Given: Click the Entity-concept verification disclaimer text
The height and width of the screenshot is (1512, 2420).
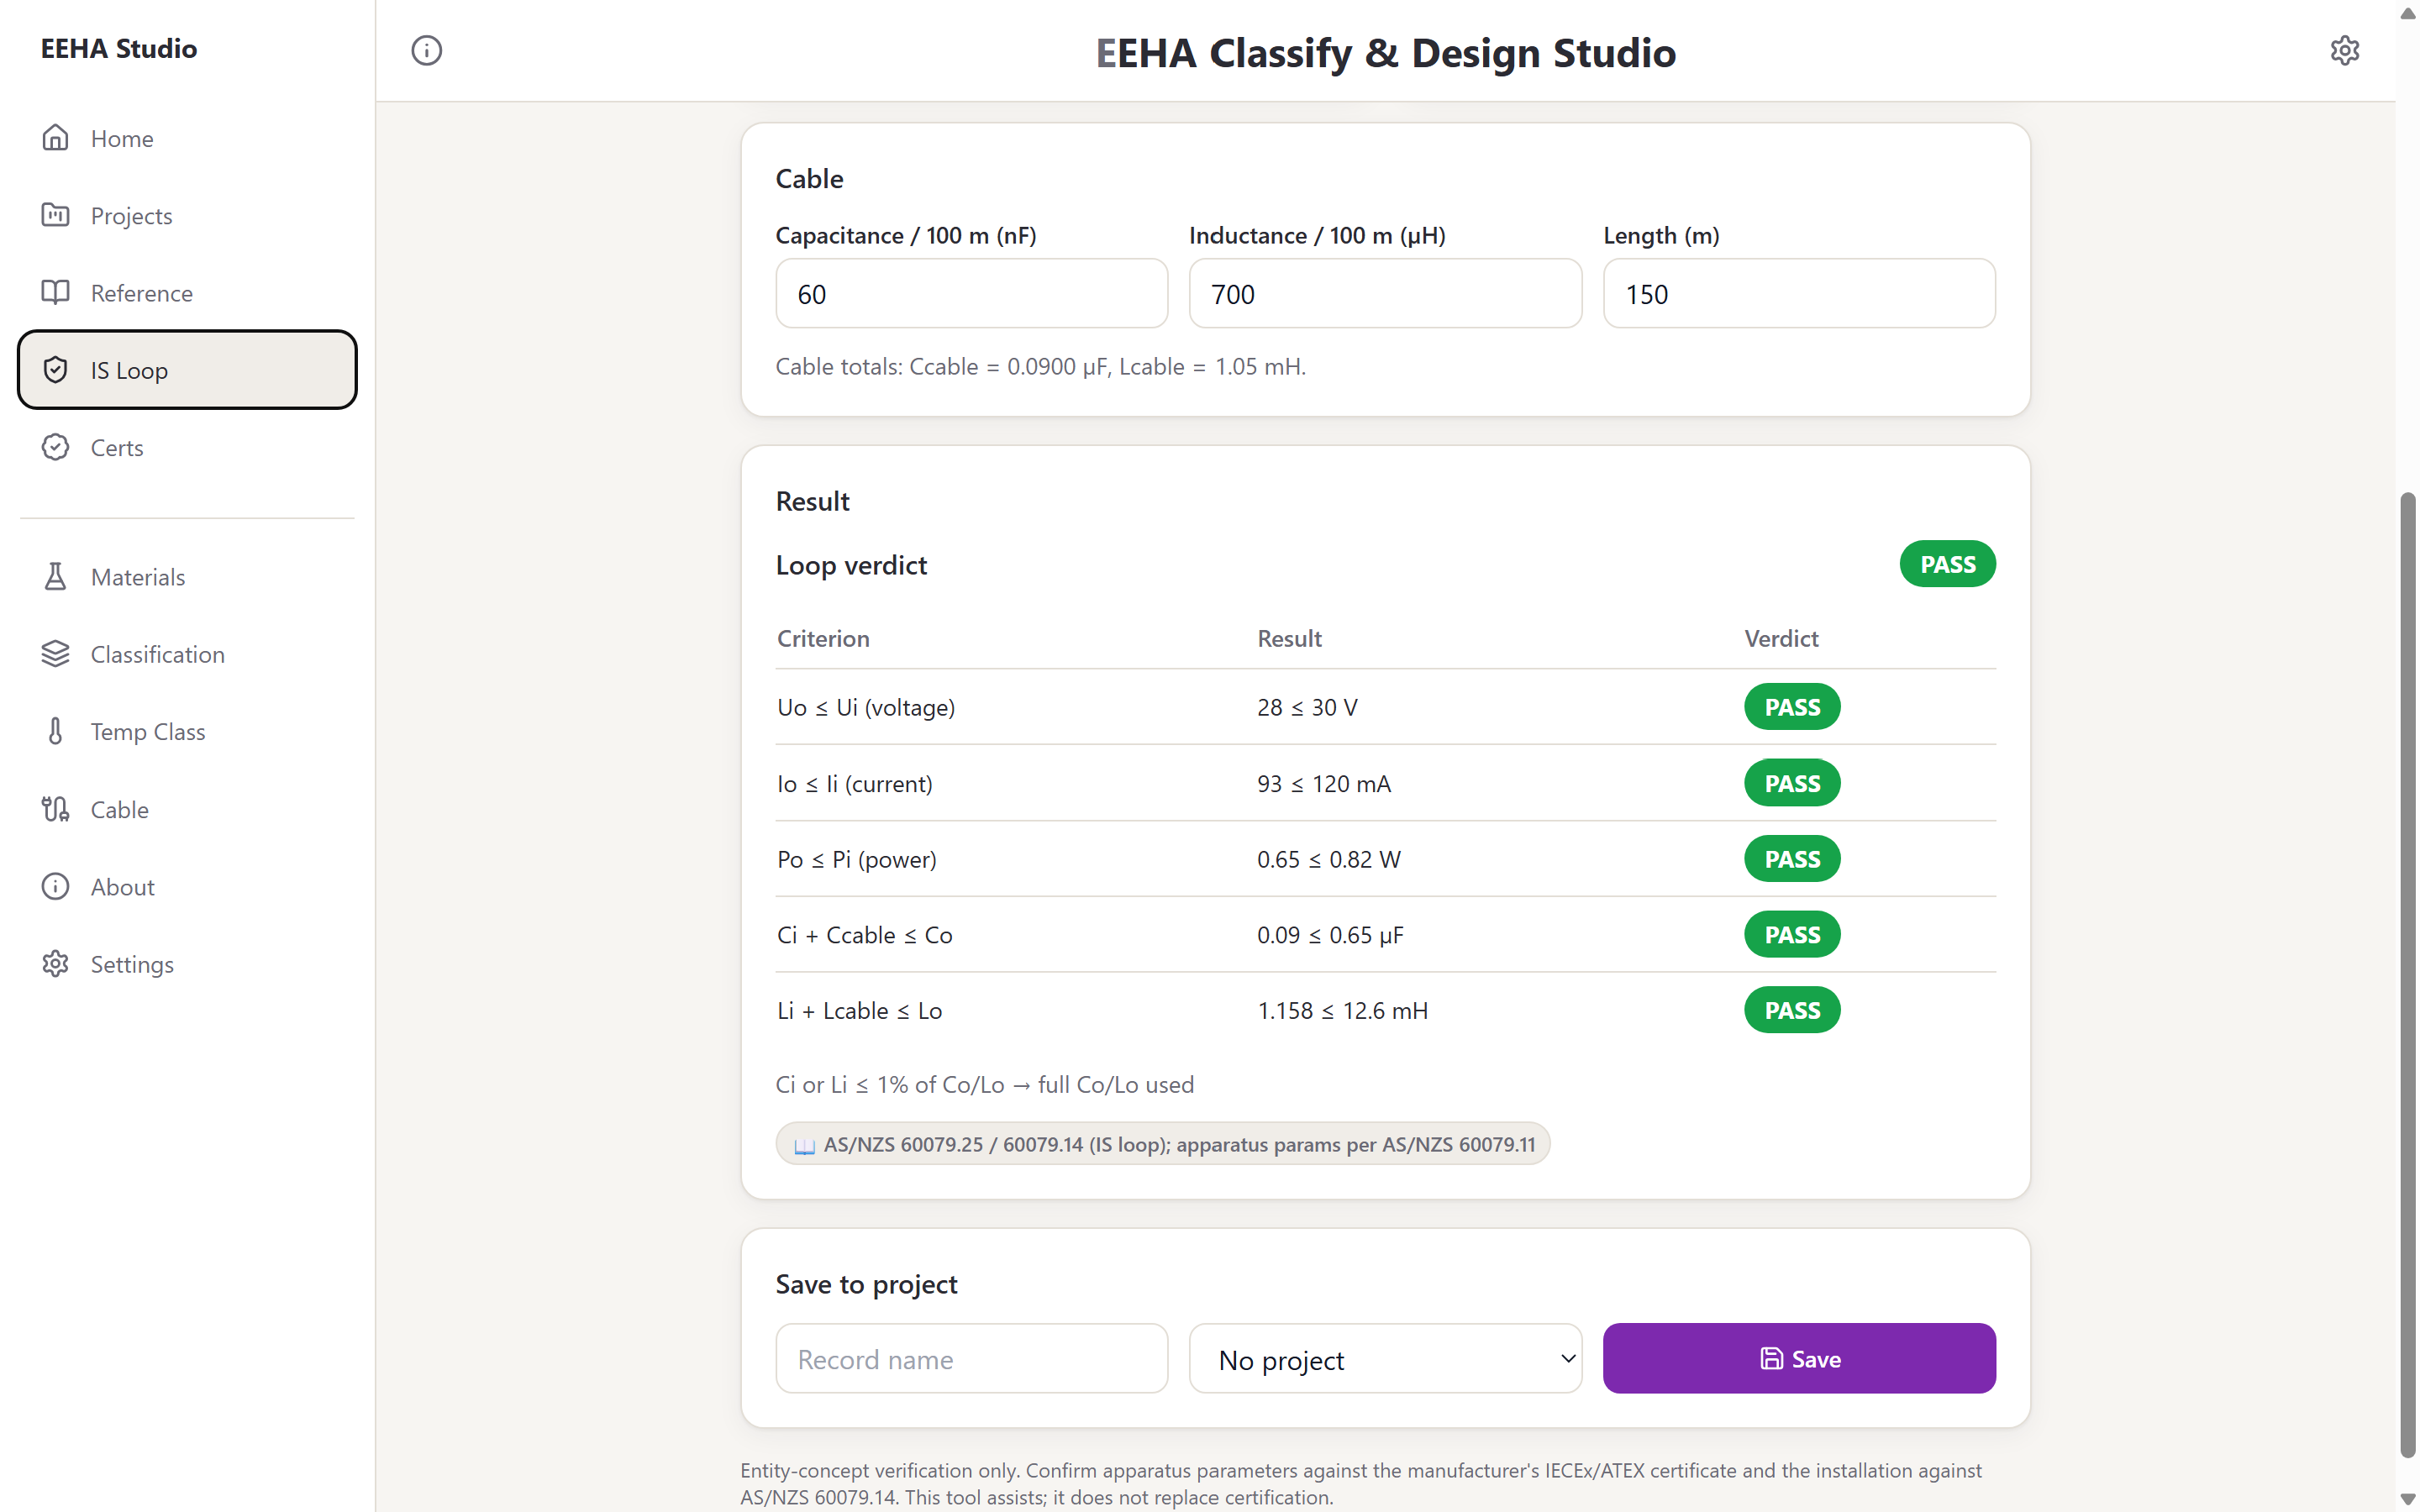Looking at the screenshot, I should click(x=1360, y=1483).
